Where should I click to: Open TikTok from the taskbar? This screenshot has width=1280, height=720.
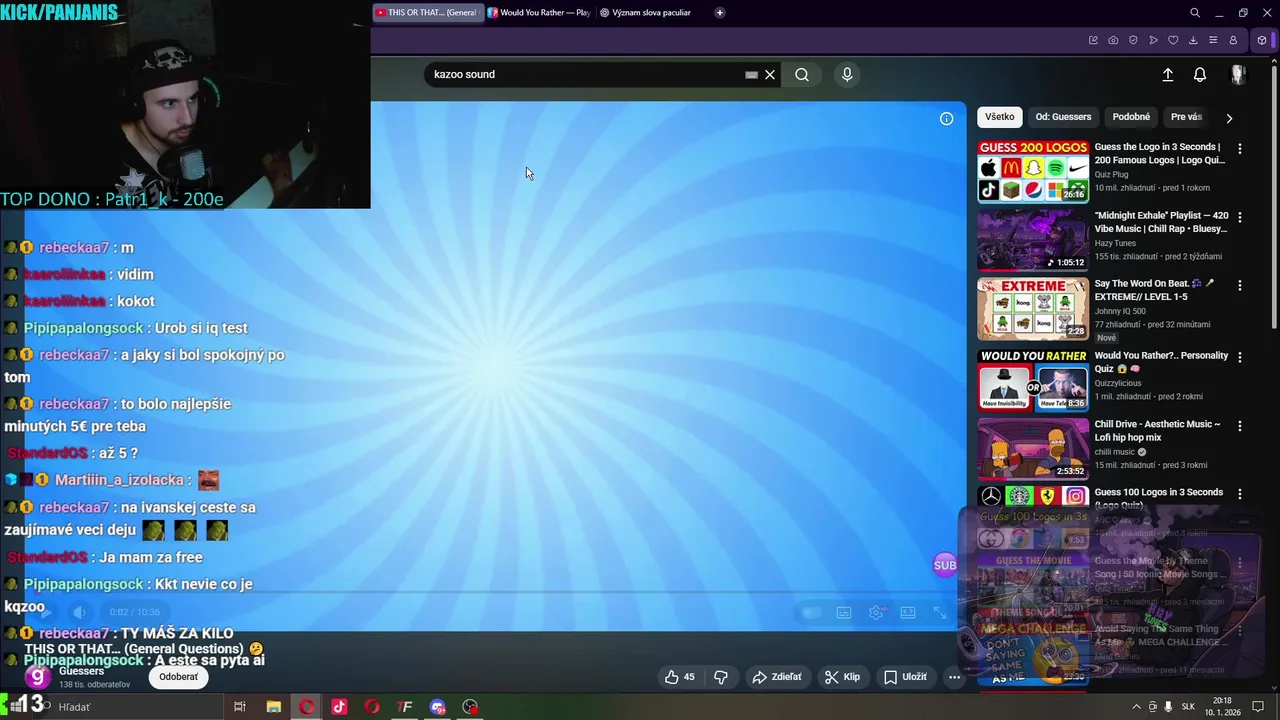coord(339,707)
